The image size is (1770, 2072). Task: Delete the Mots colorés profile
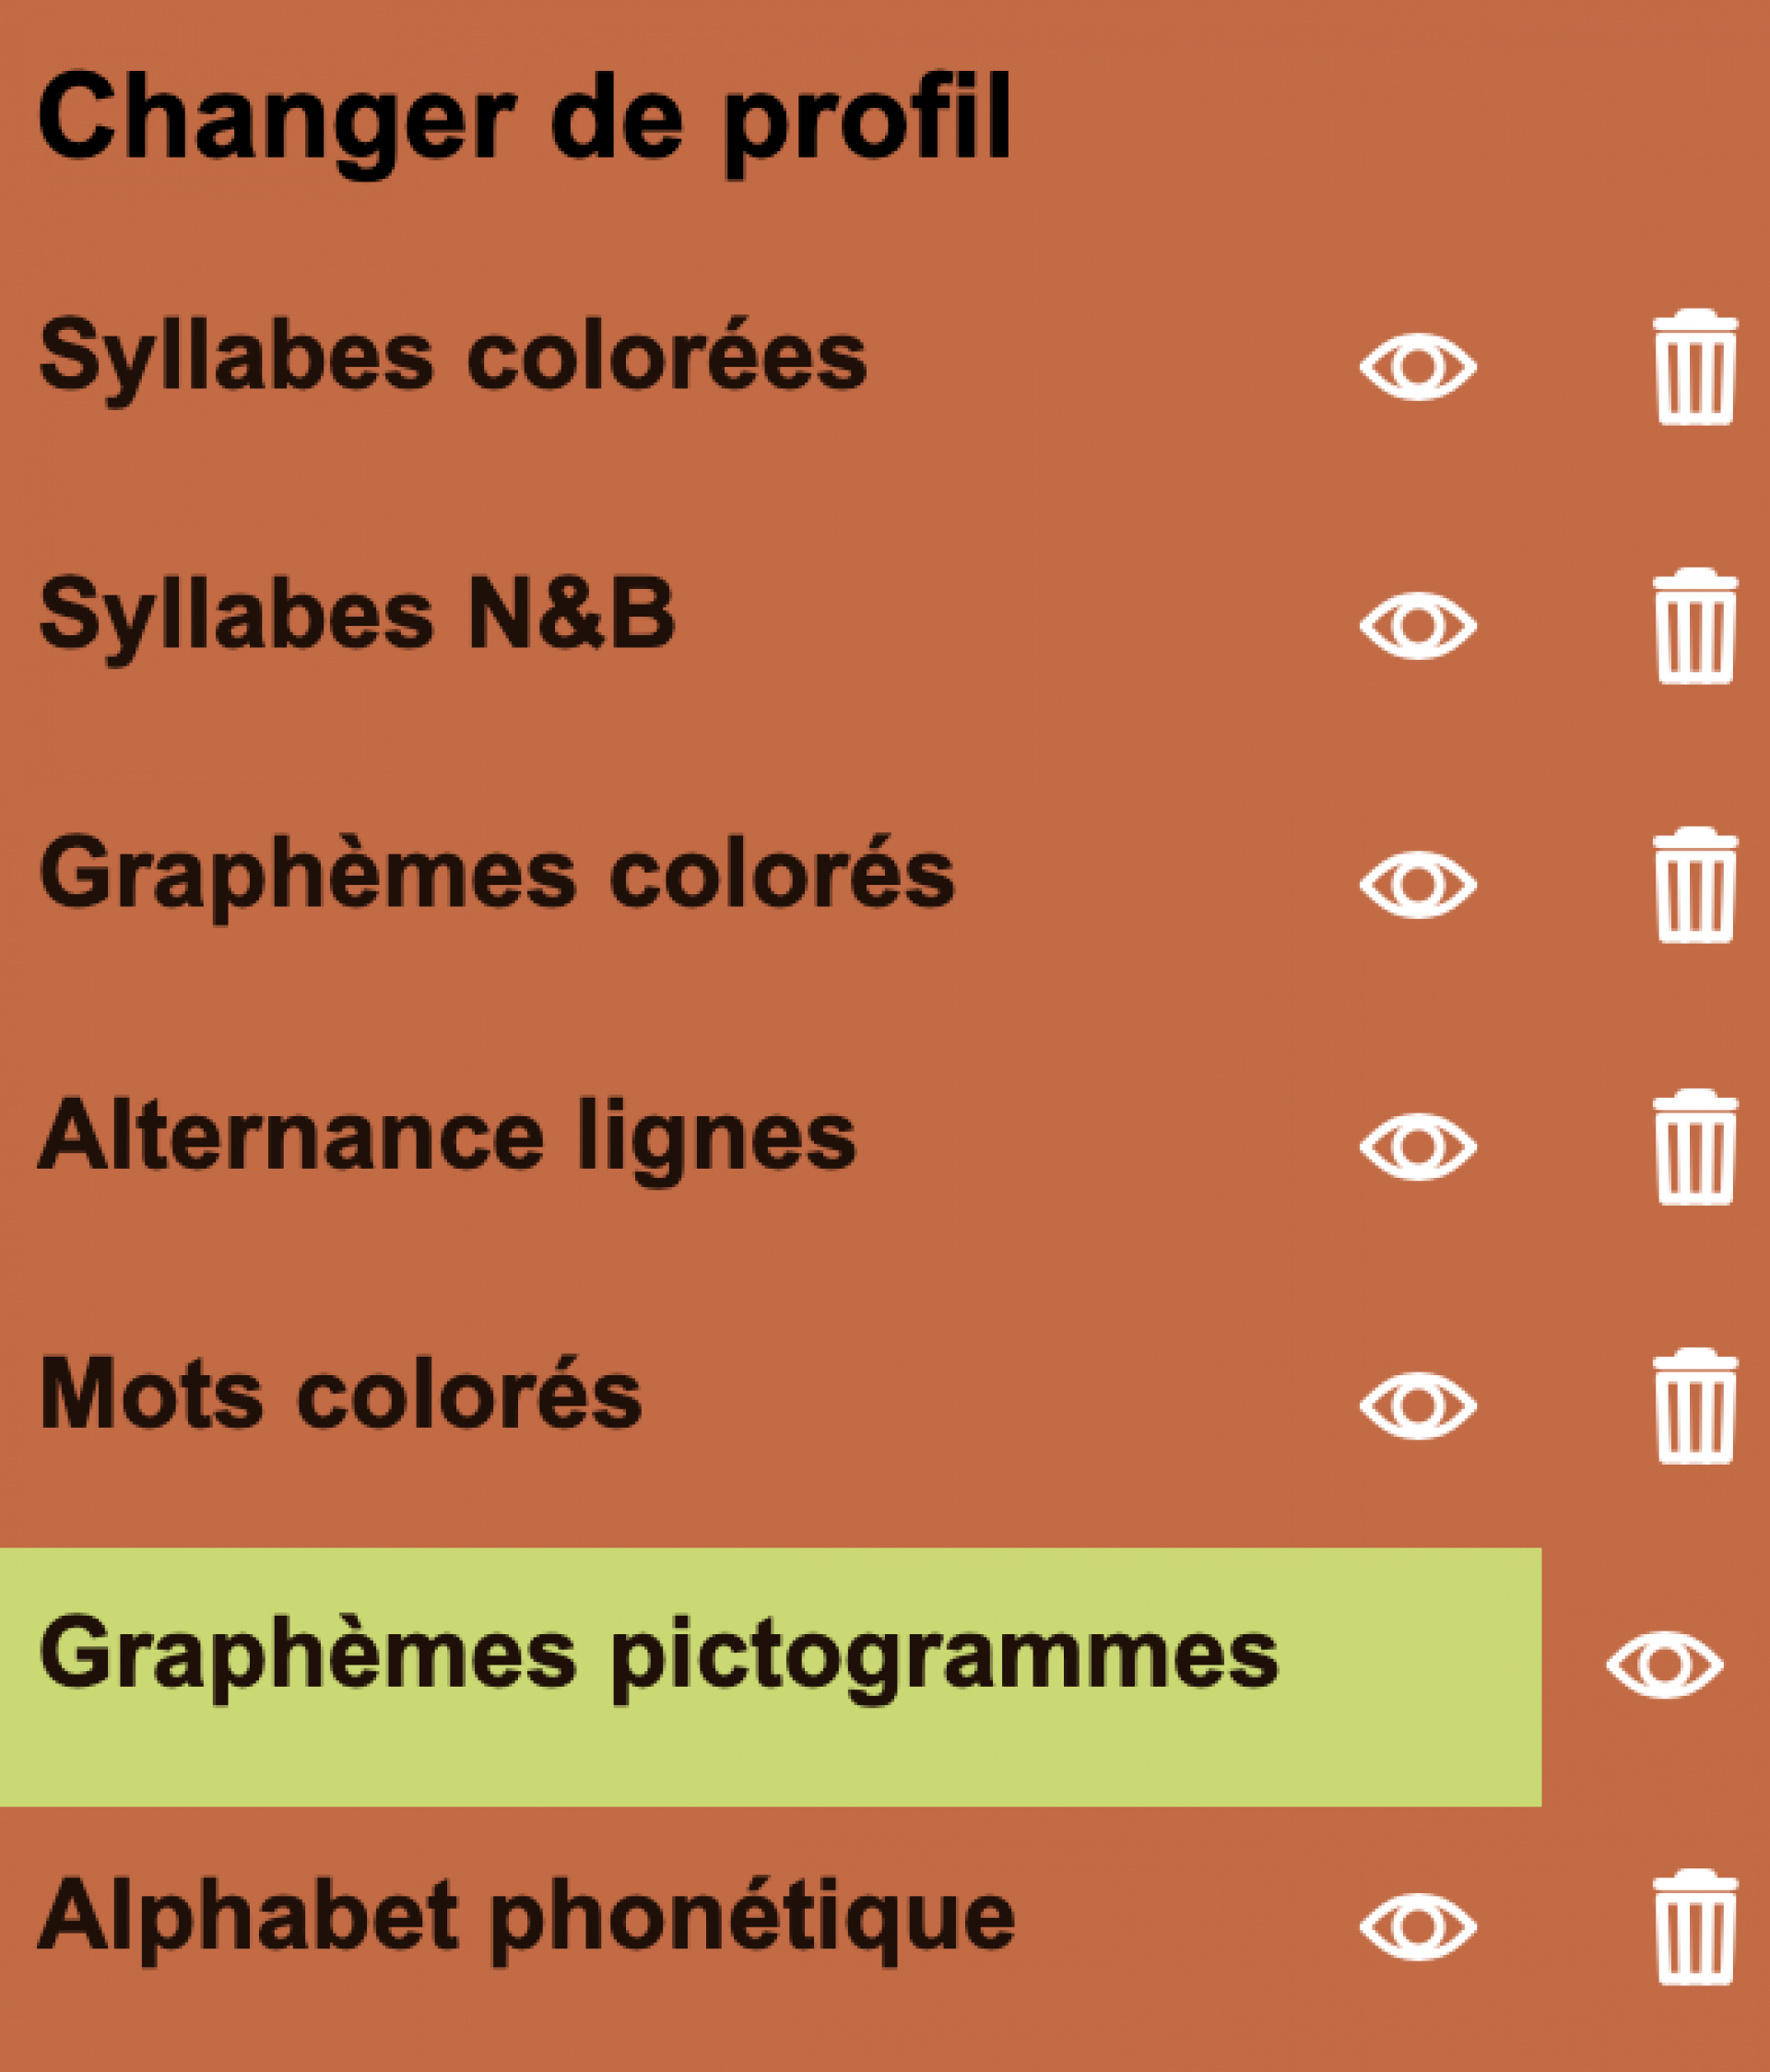point(1694,1406)
